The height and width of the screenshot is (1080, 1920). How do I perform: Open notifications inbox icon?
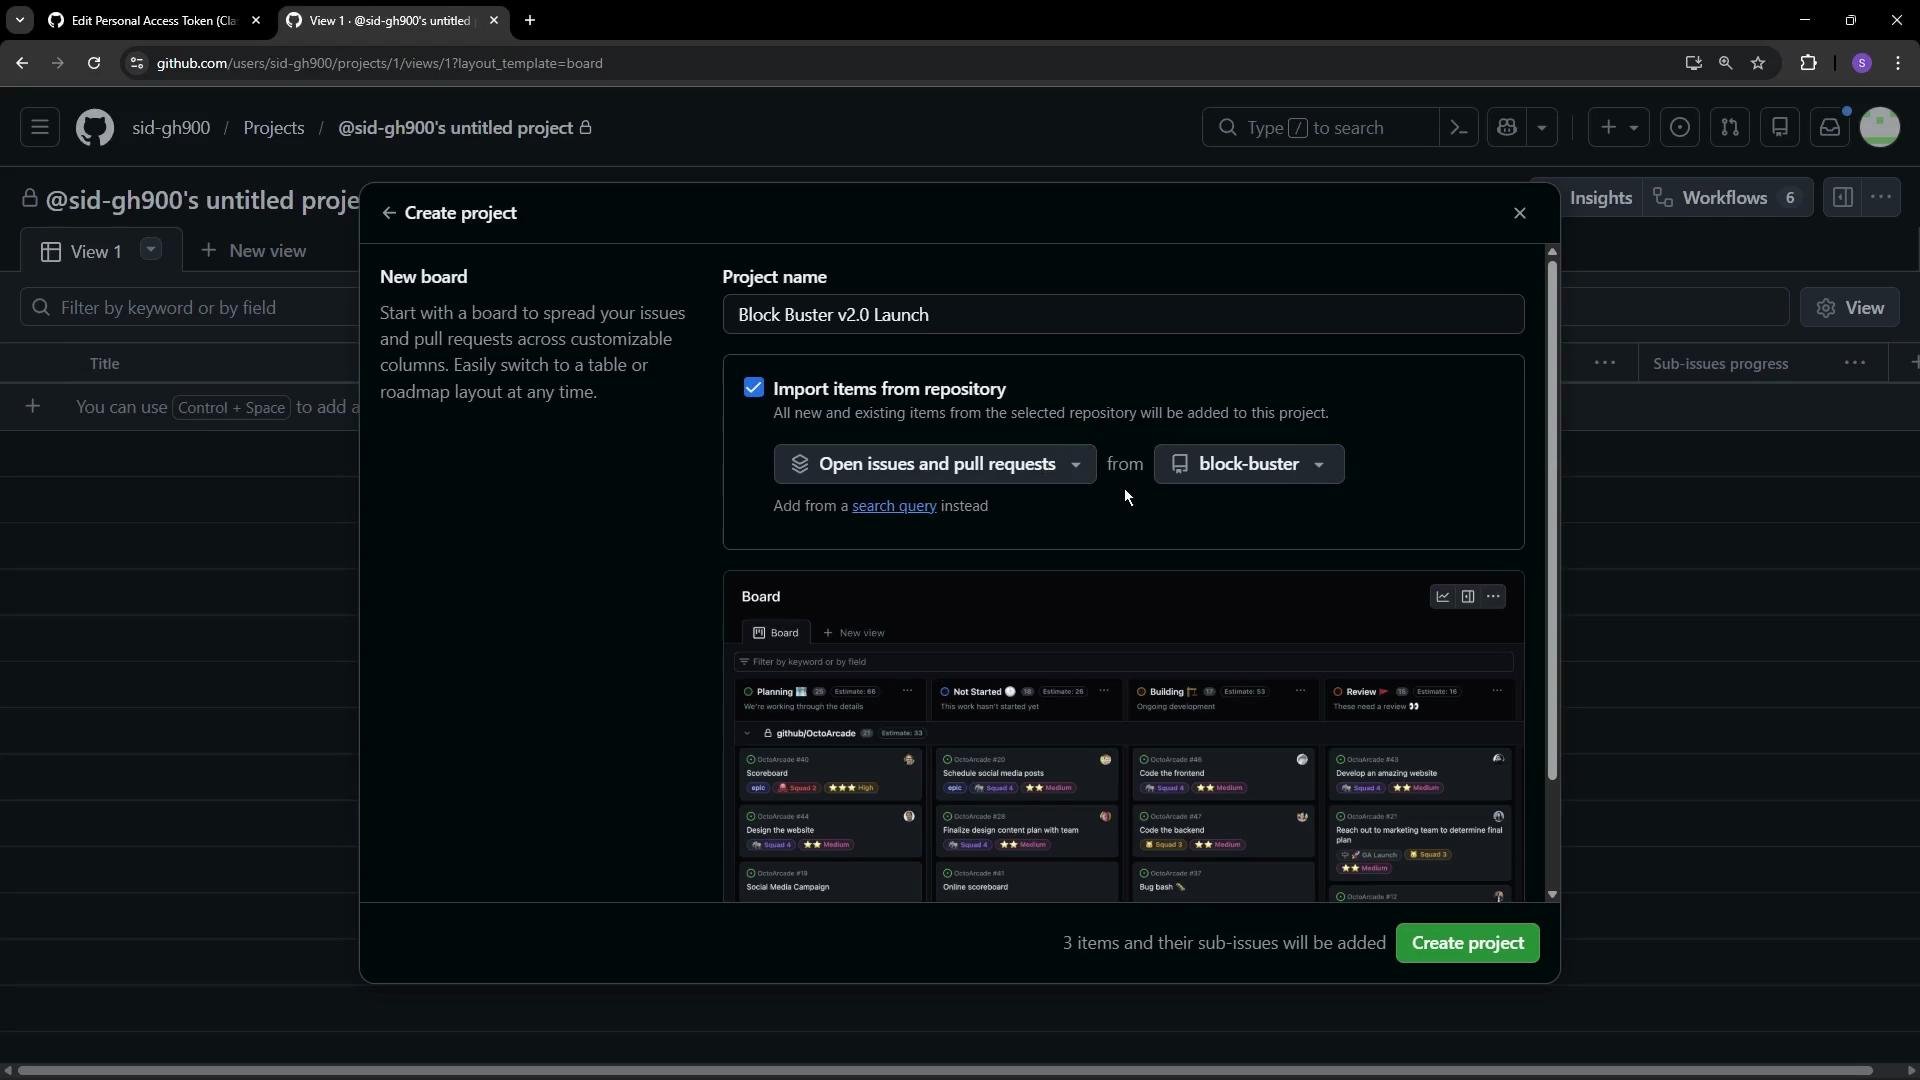(1830, 128)
